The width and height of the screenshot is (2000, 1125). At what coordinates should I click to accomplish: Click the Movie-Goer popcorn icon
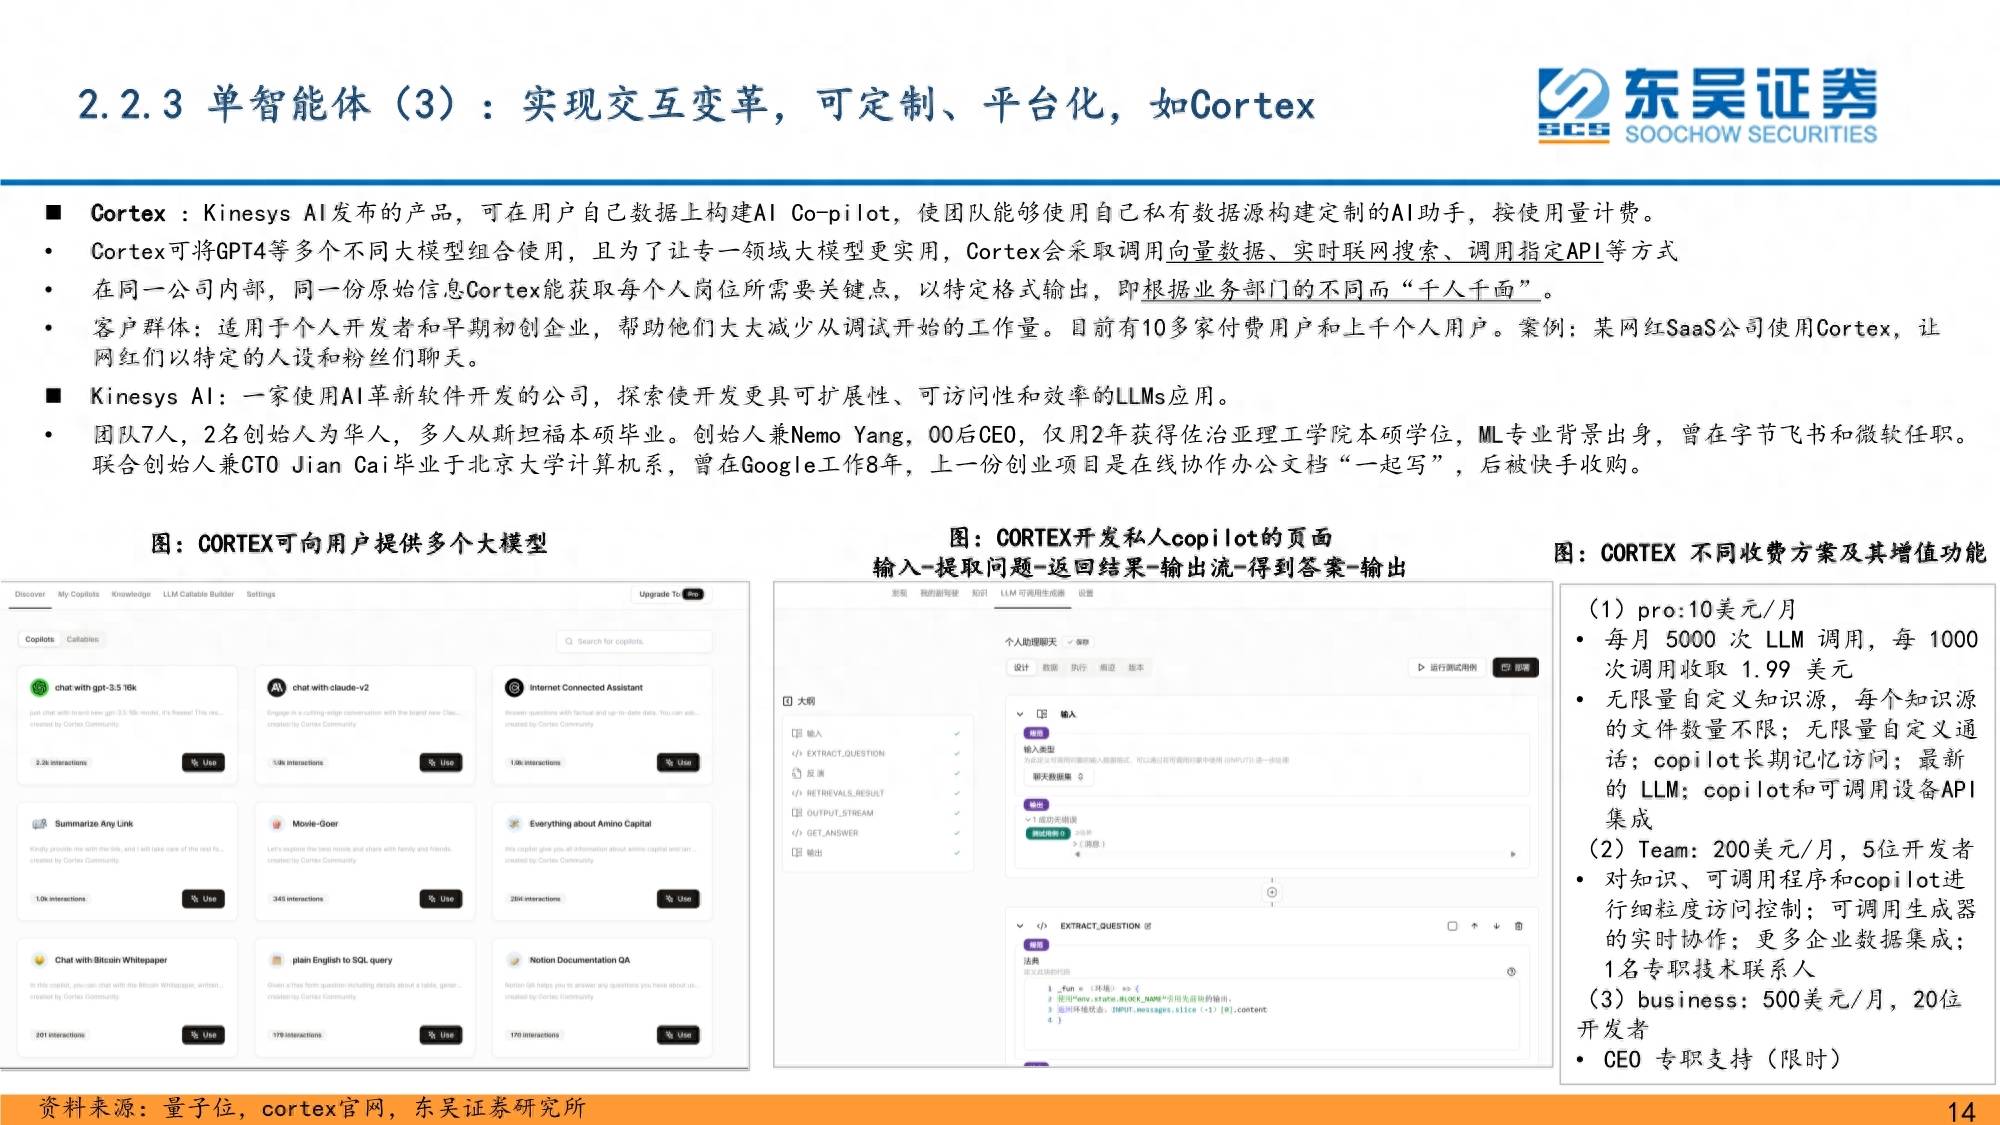pyautogui.click(x=277, y=824)
